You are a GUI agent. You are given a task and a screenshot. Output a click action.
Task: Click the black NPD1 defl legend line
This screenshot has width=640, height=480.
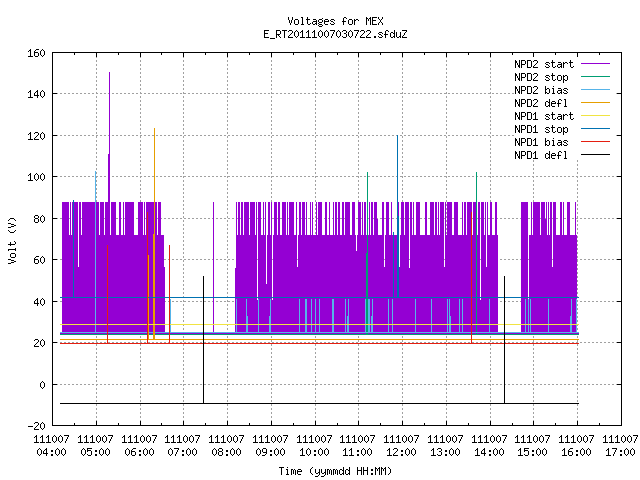click(x=596, y=155)
